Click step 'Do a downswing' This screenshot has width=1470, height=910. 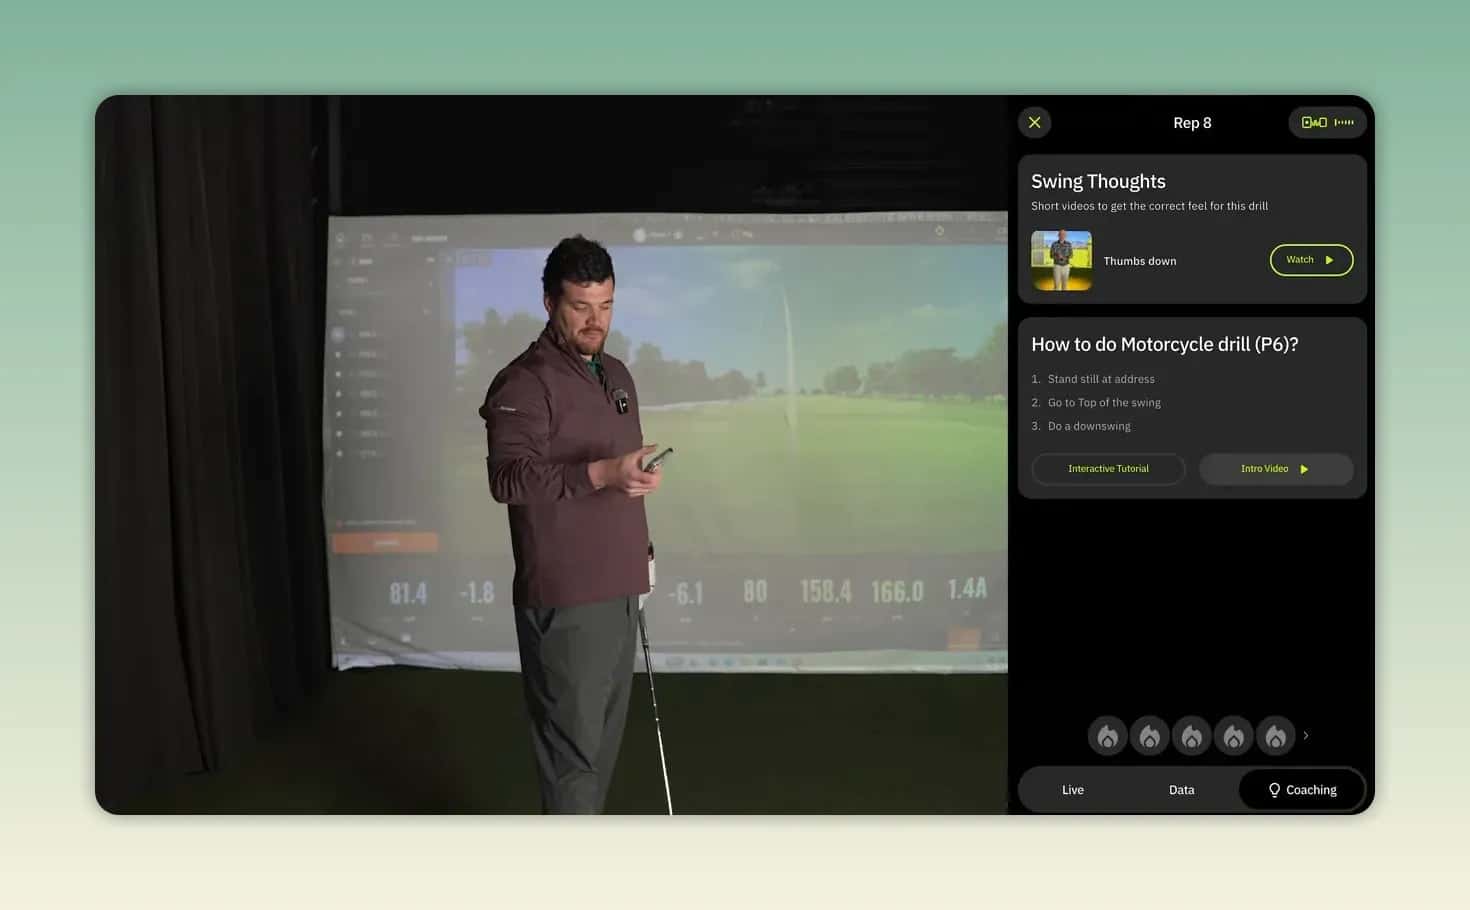coord(1089,426)
